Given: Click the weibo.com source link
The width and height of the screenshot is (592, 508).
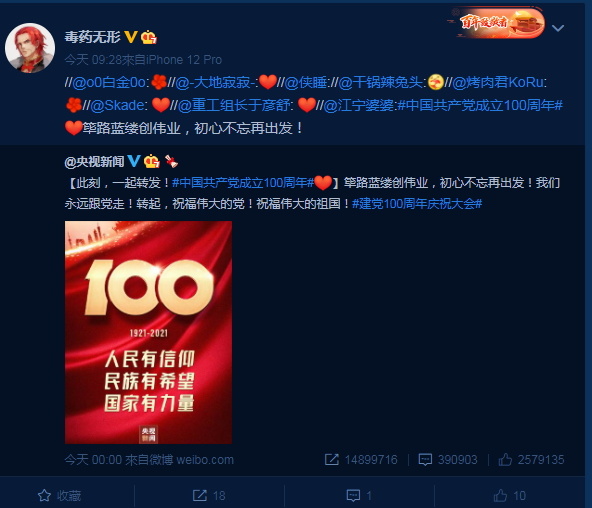Looking at the screenshot, I should pos(205,460).
